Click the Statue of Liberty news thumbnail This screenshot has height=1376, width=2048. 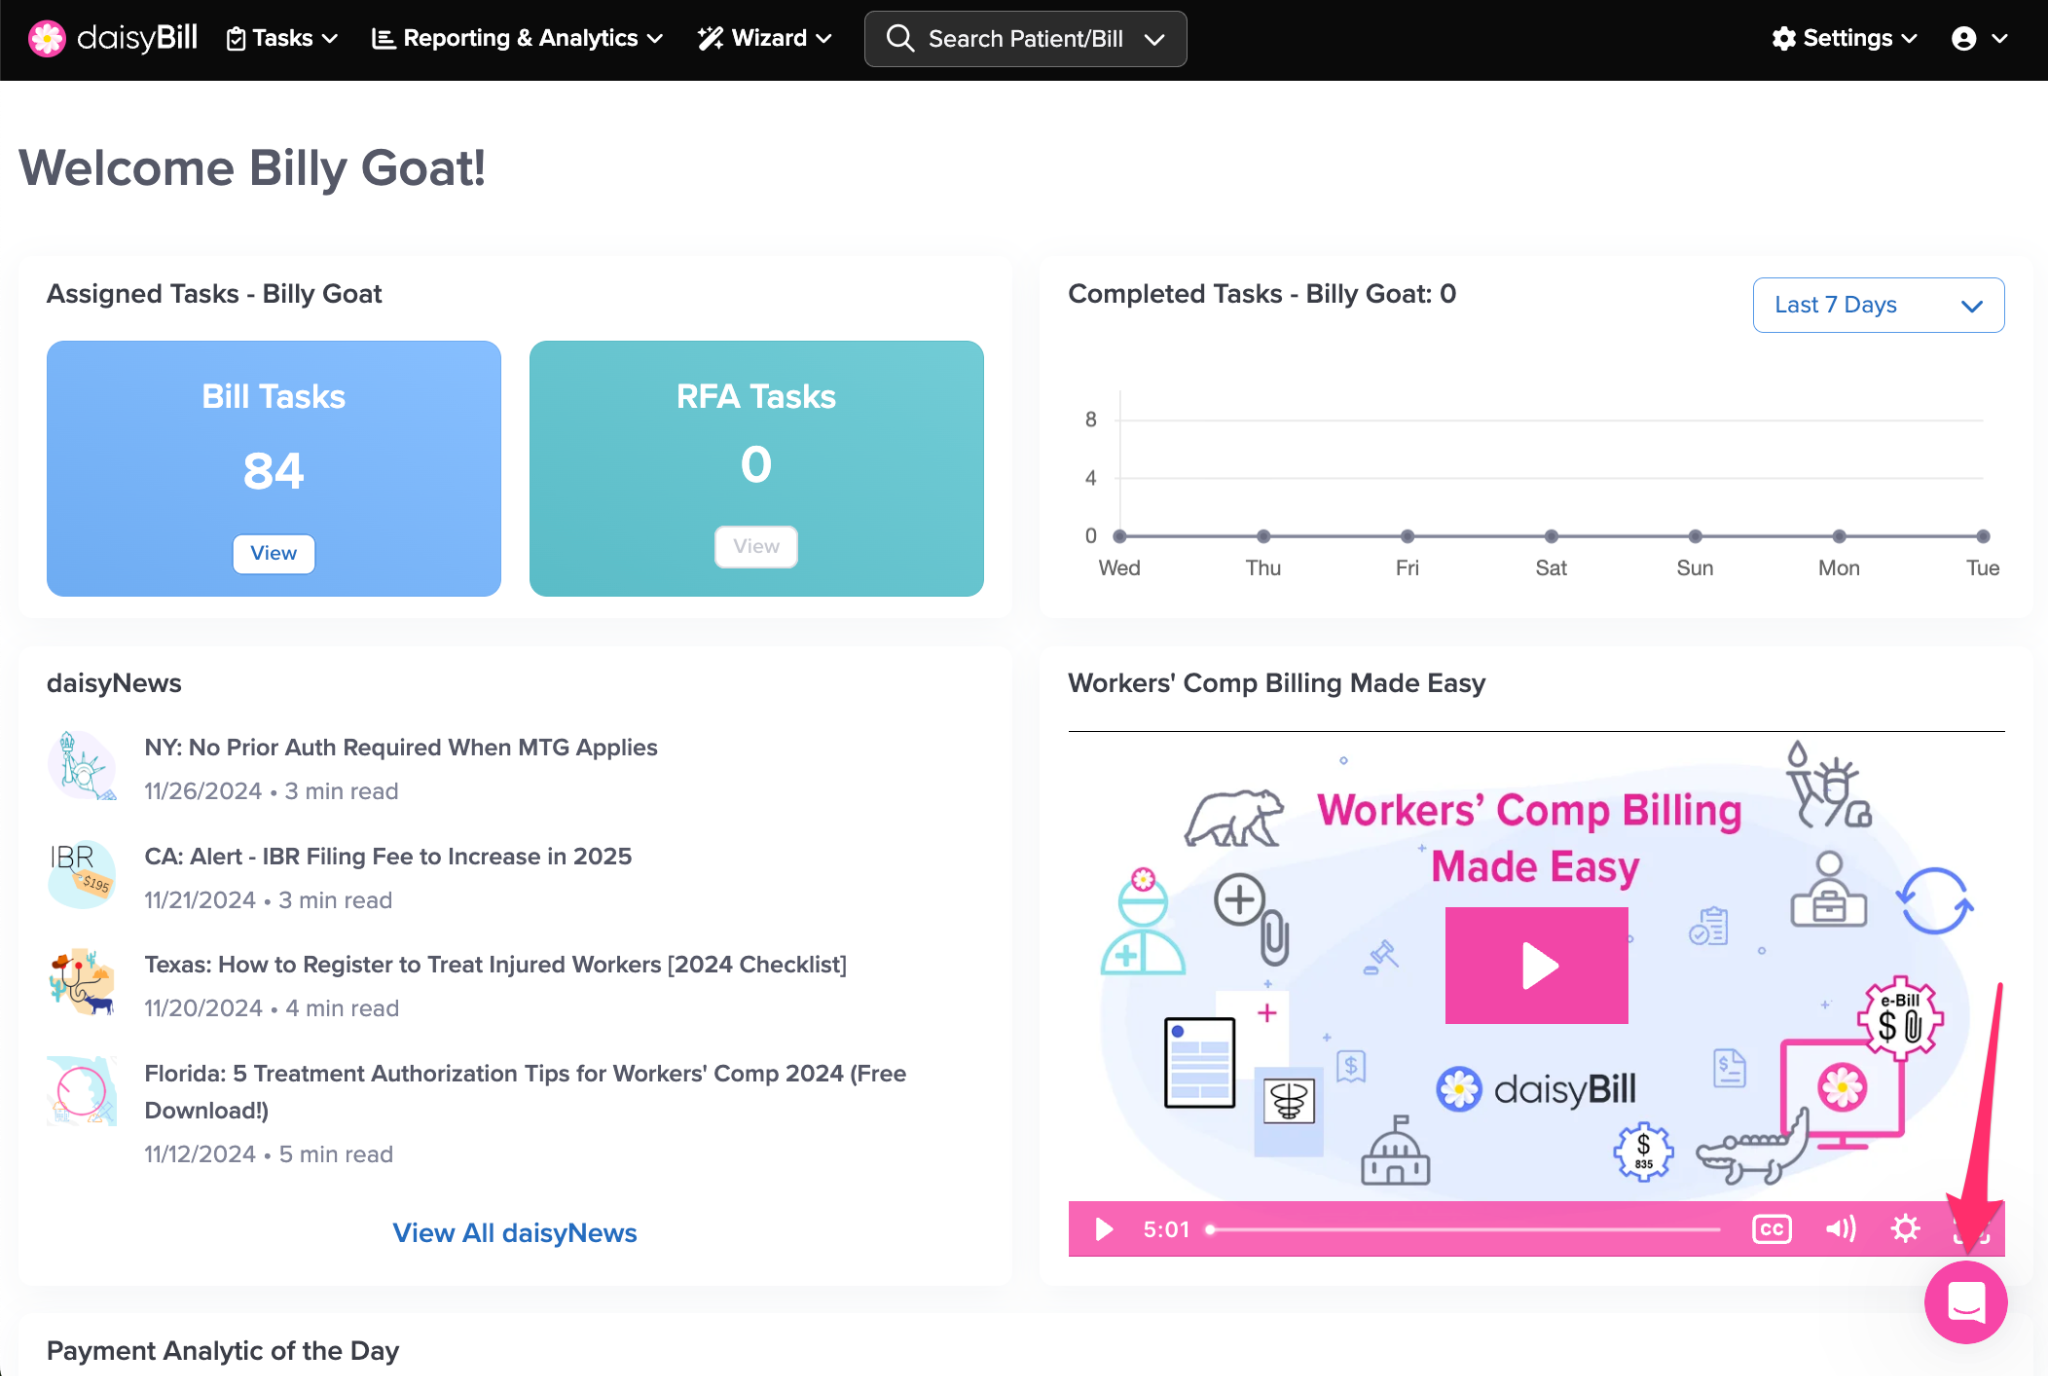tap(82, 766)
